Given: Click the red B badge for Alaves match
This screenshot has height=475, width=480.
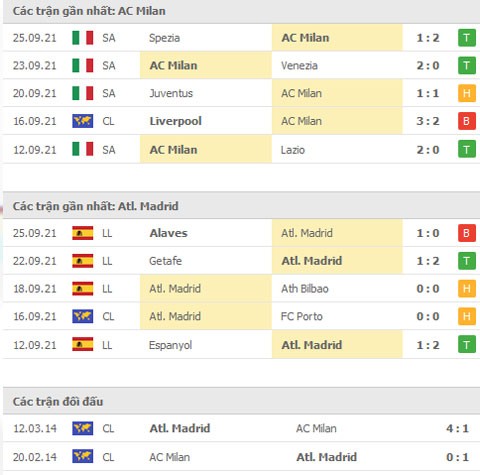Looking at the screenshot, I should (467, 233).
